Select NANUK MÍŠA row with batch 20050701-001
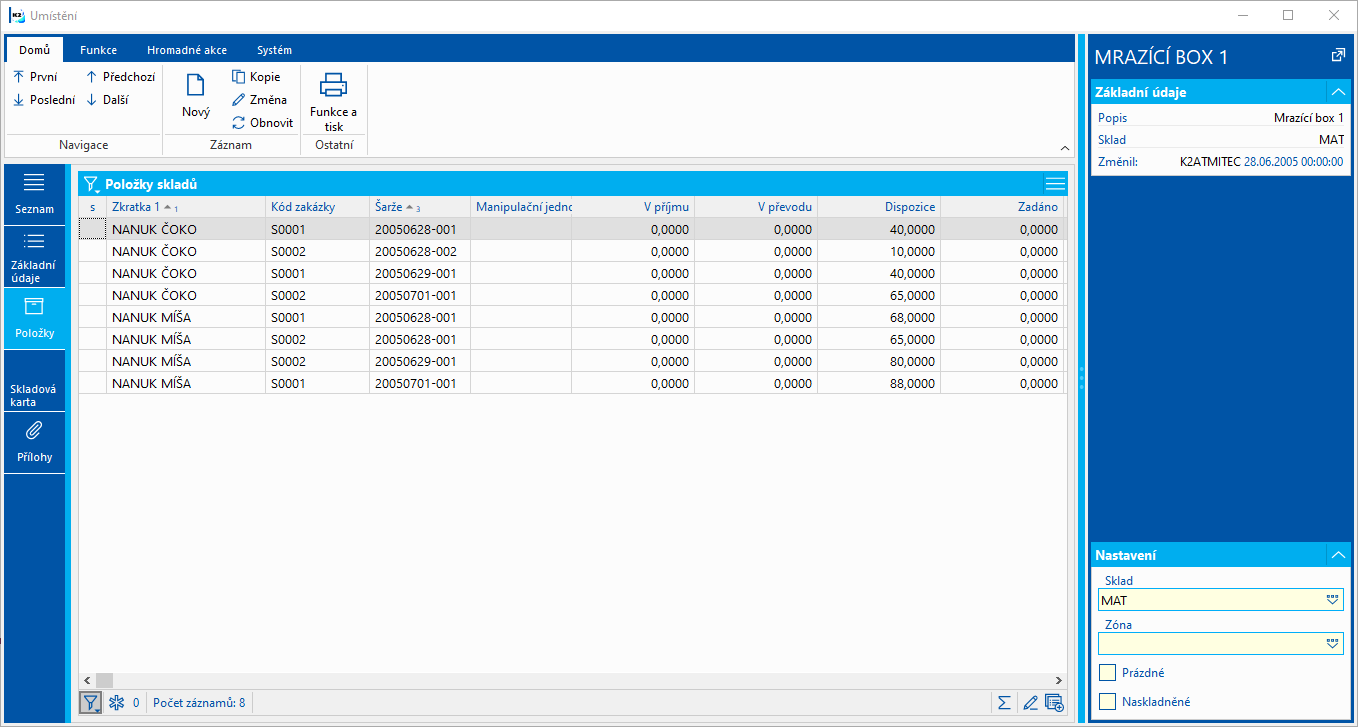This screenshot has height=727, width=1358. click(x=571, y=383)
